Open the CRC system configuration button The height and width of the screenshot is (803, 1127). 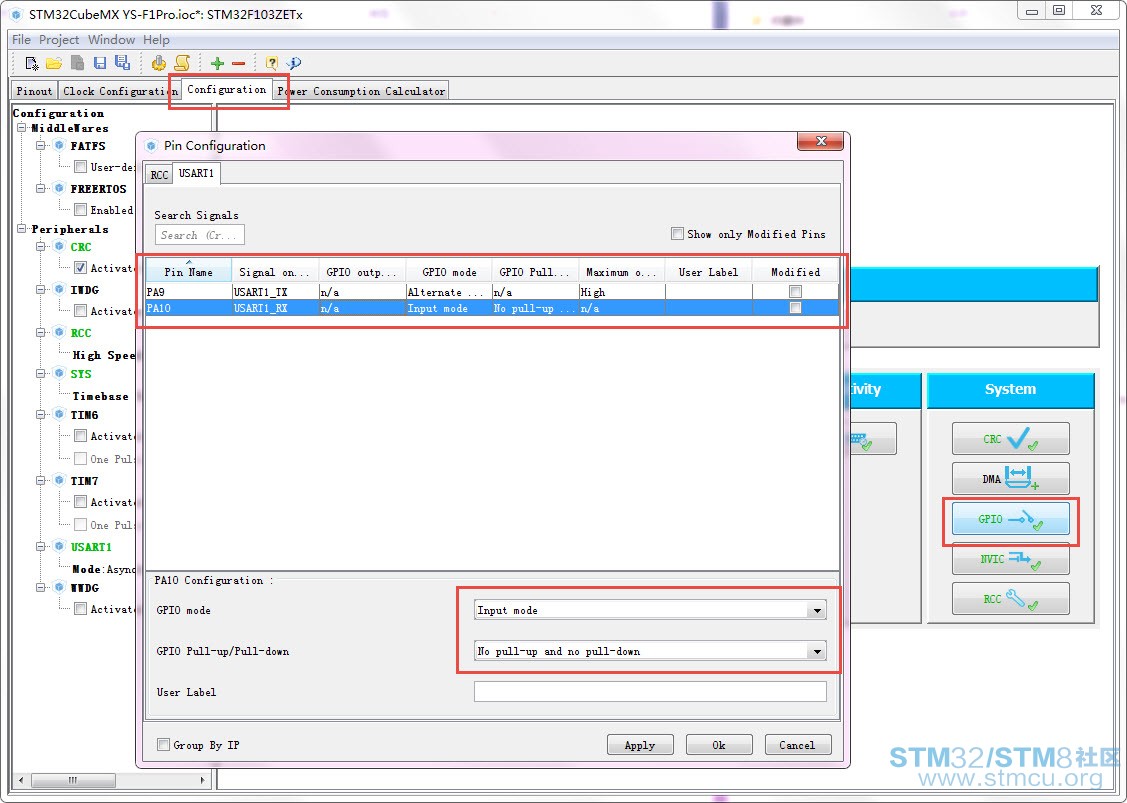[1011, 439]
